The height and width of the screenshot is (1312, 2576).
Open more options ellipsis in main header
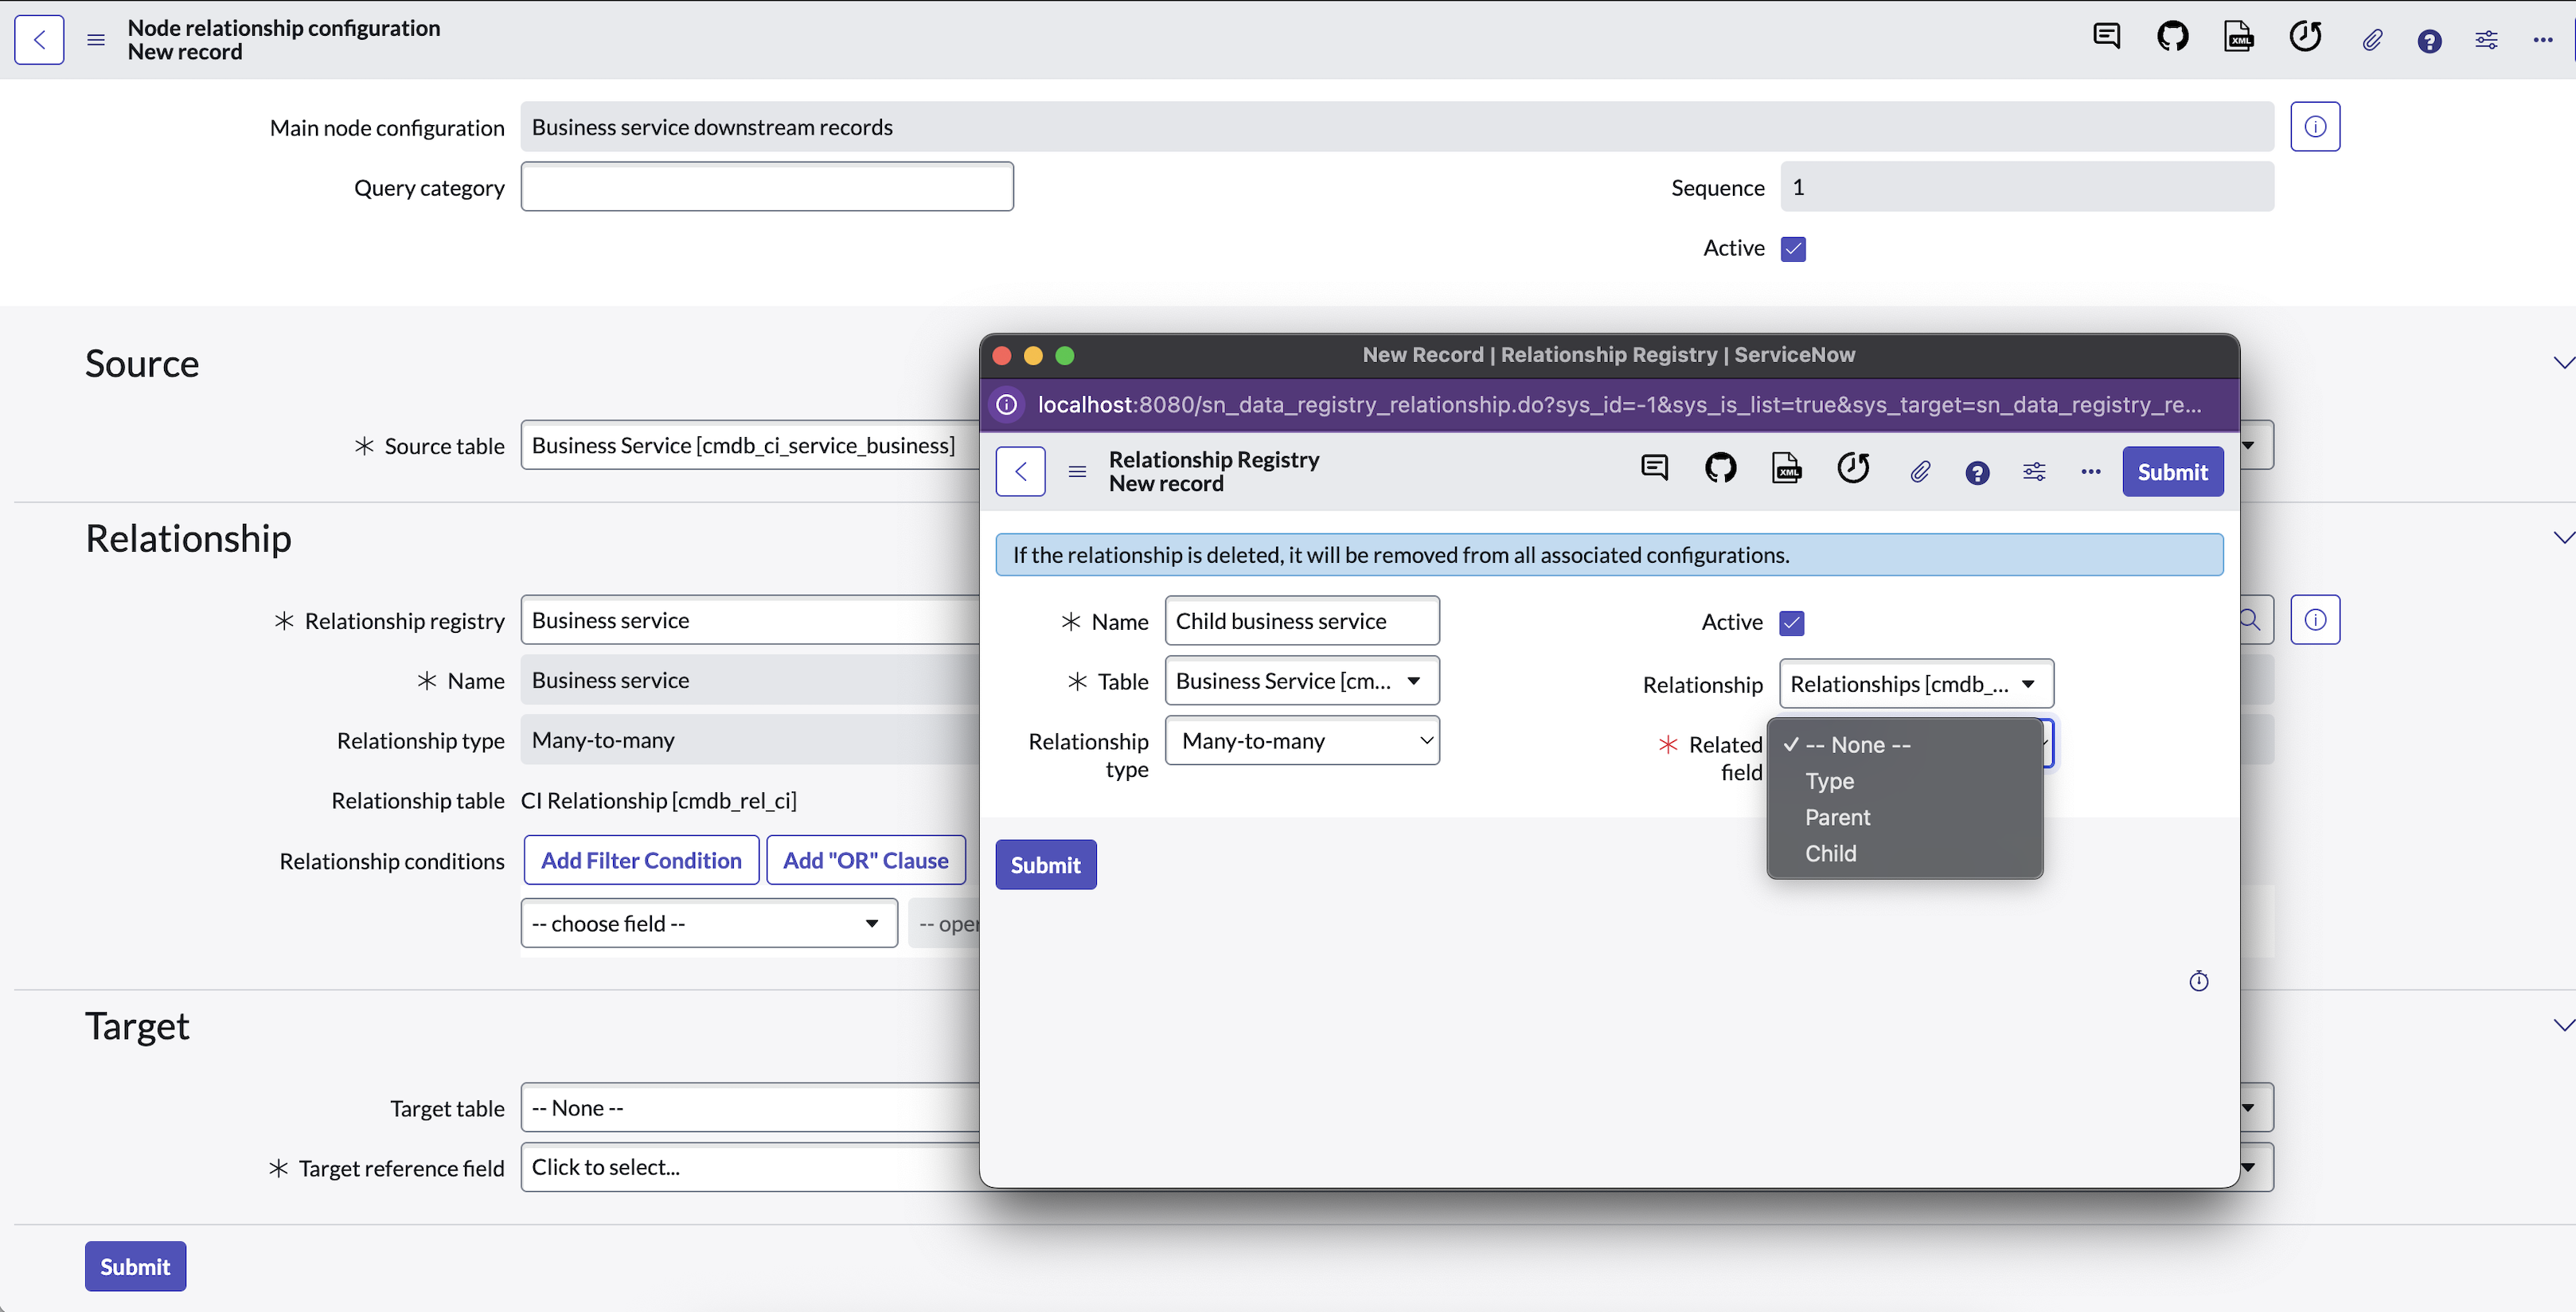pyautogui.click(x=2543, y=40)
